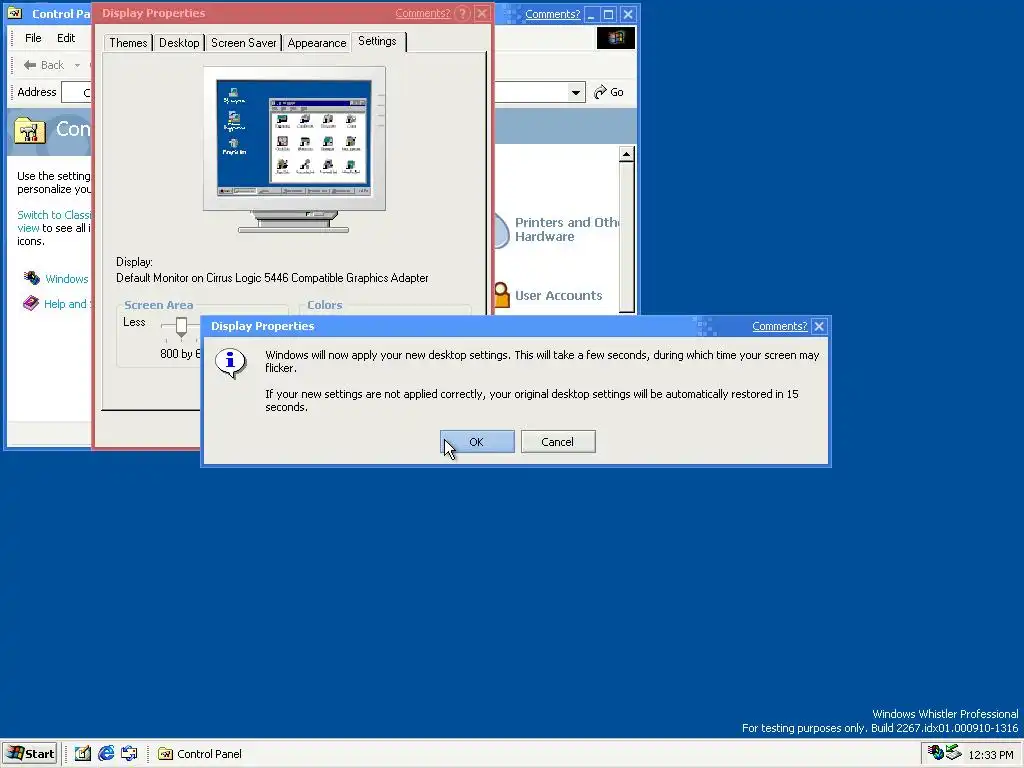Screen dimensions: 1024x768
Task: Click the 12:33 PM taskbar clock
Action: [x=991, y=755]
